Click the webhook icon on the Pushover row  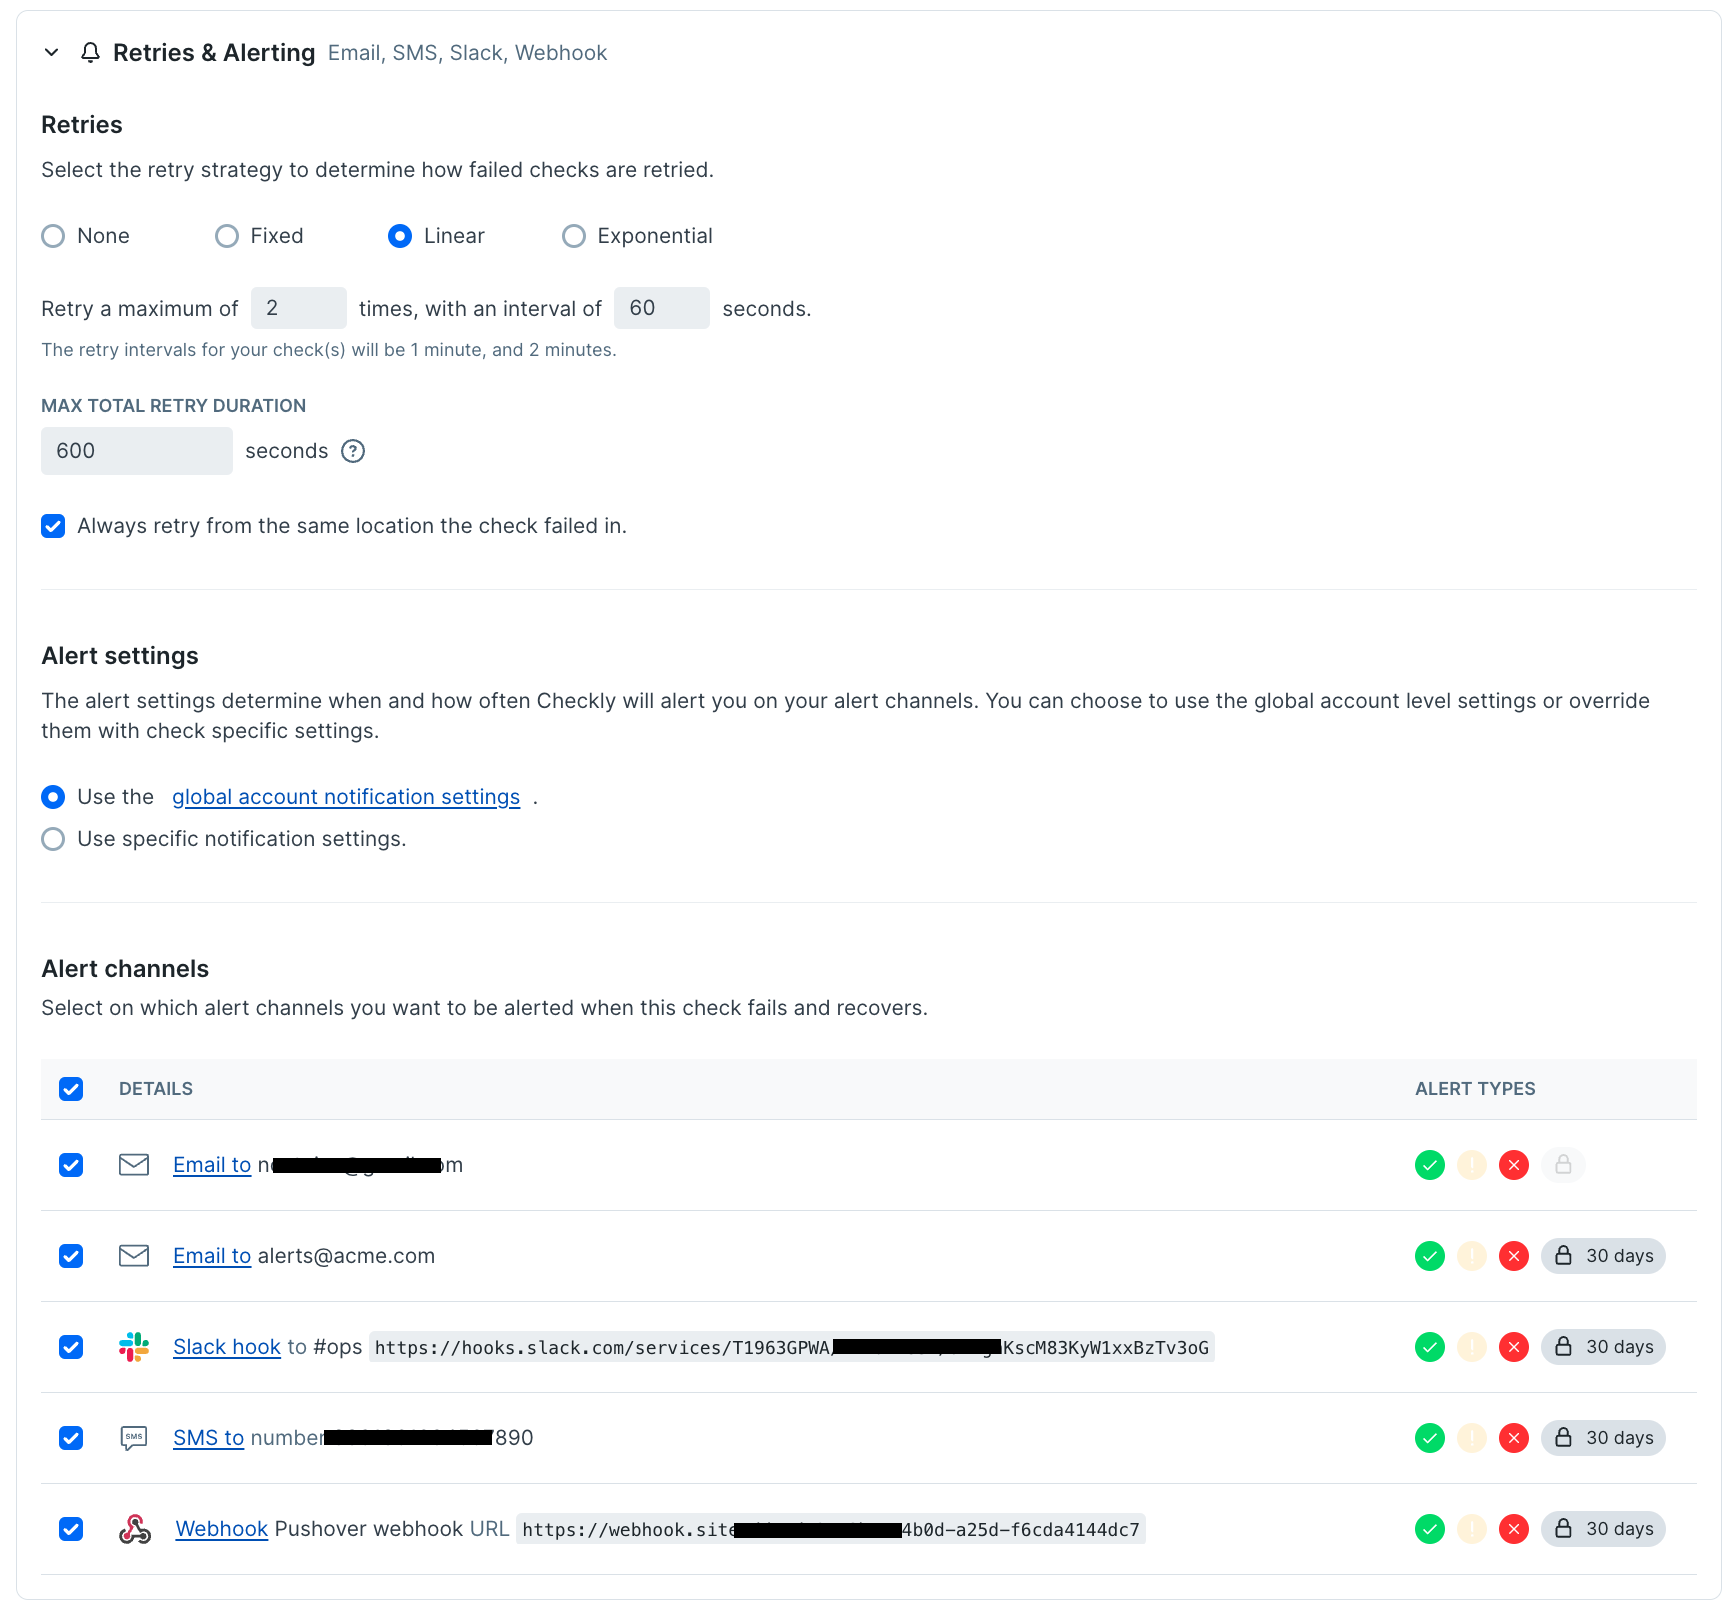click(133, 1529)
